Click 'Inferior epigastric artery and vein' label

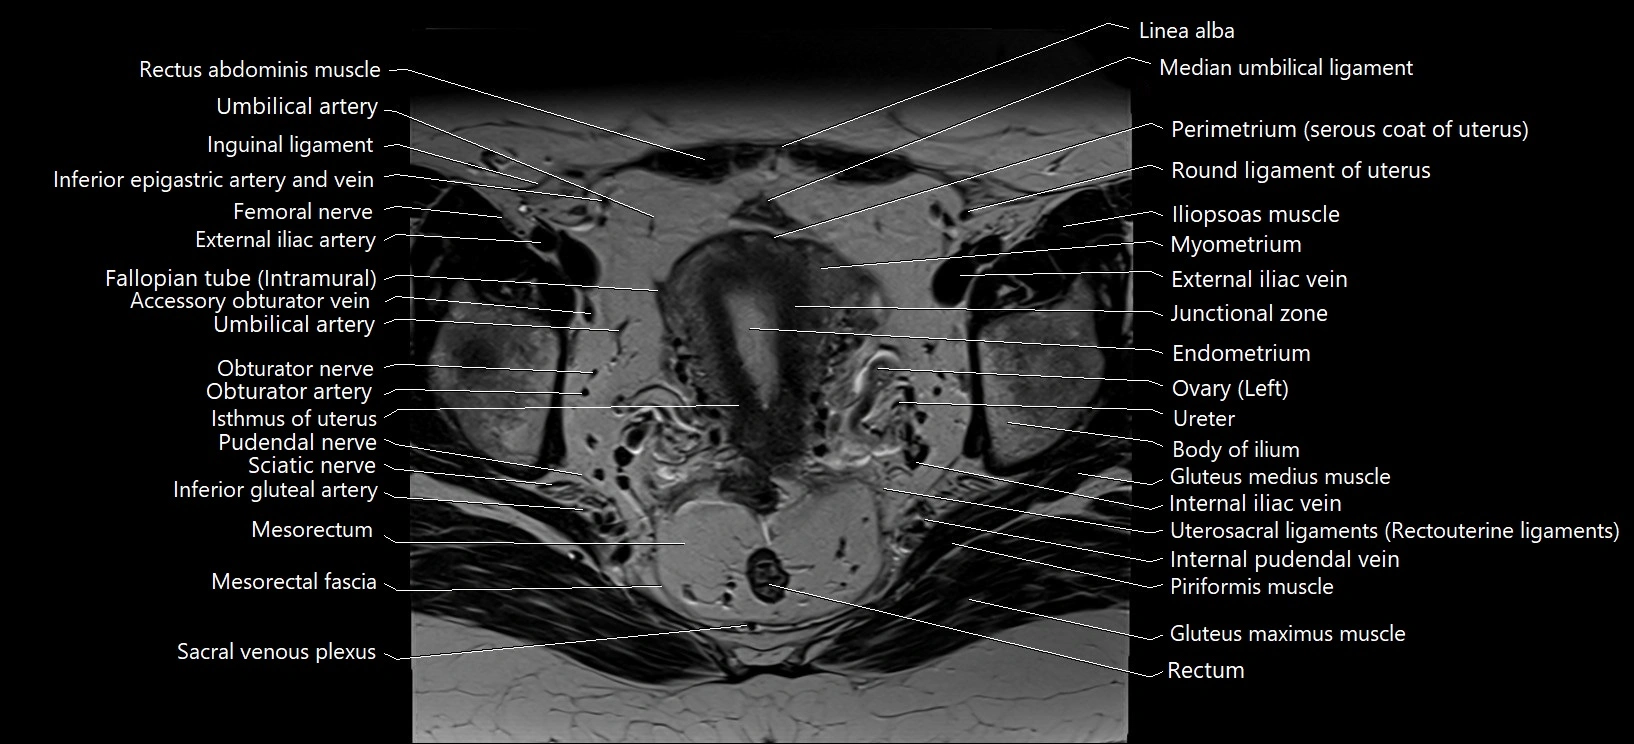pos(213,180)
